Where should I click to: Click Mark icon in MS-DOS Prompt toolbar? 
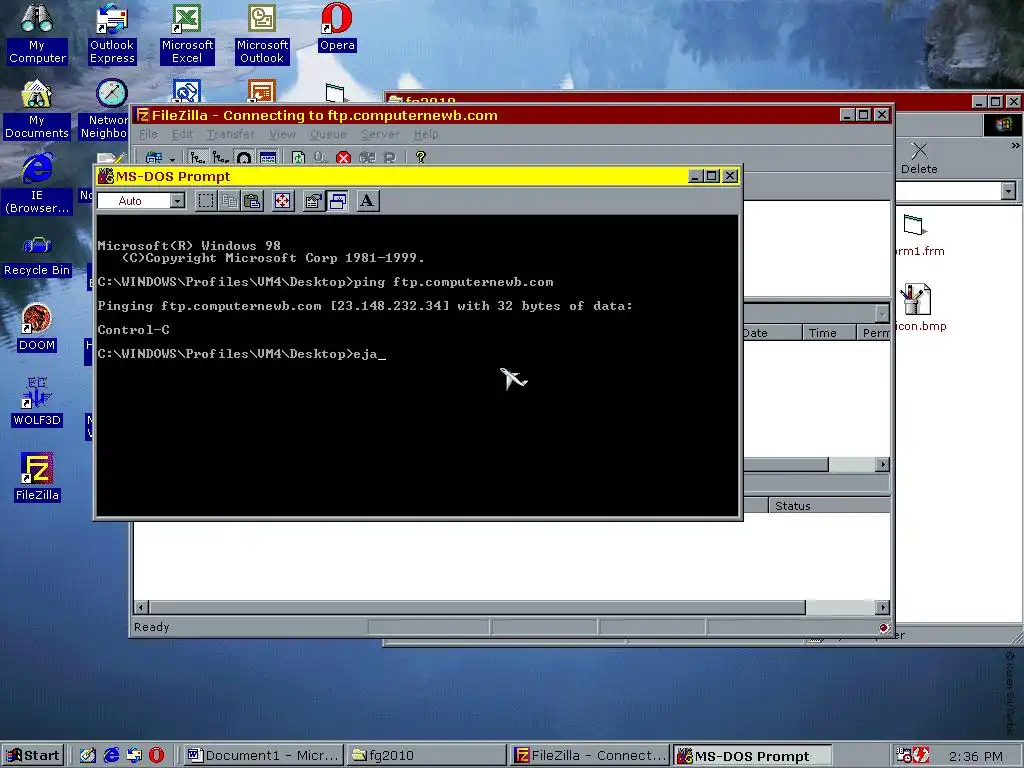coord(206,200)
